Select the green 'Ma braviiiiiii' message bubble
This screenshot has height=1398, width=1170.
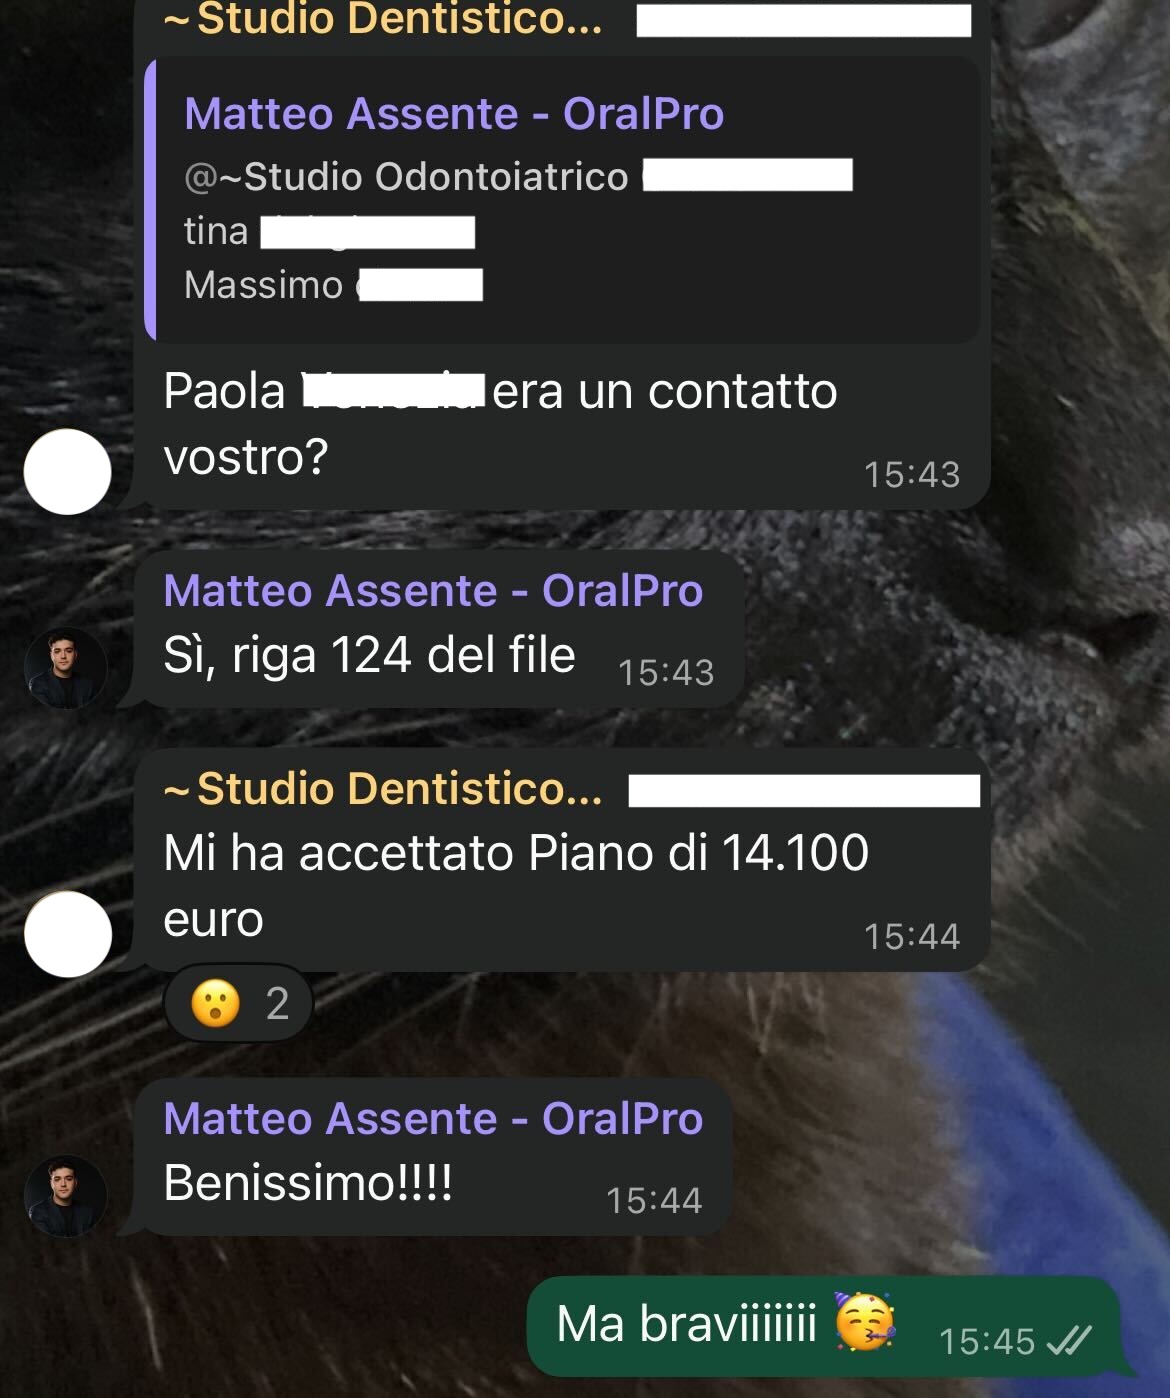[822, 1327]
